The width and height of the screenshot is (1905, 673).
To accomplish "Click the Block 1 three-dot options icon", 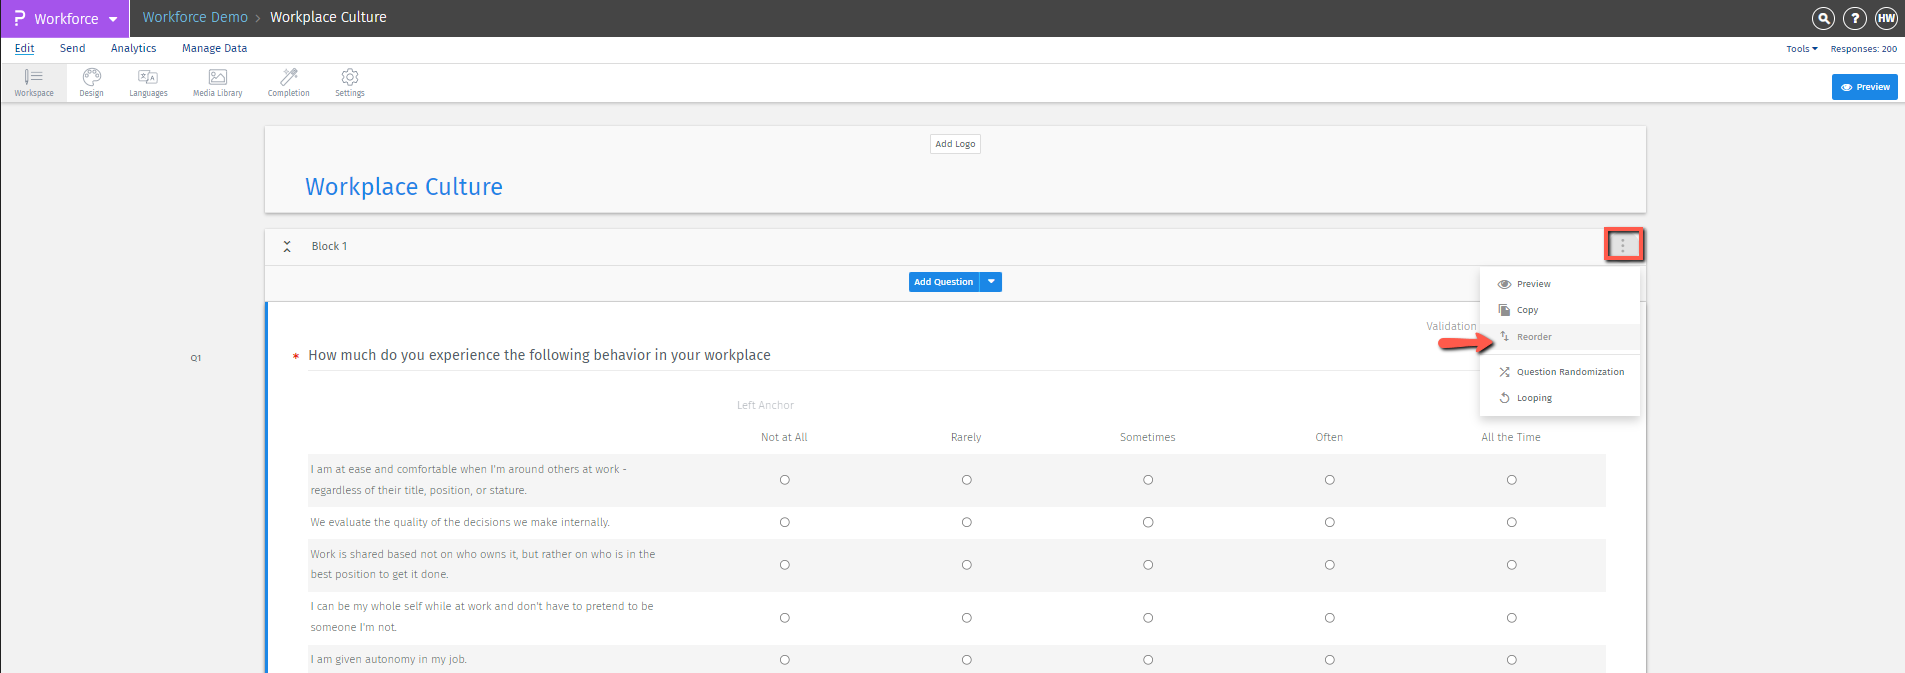I will 1622,245.
